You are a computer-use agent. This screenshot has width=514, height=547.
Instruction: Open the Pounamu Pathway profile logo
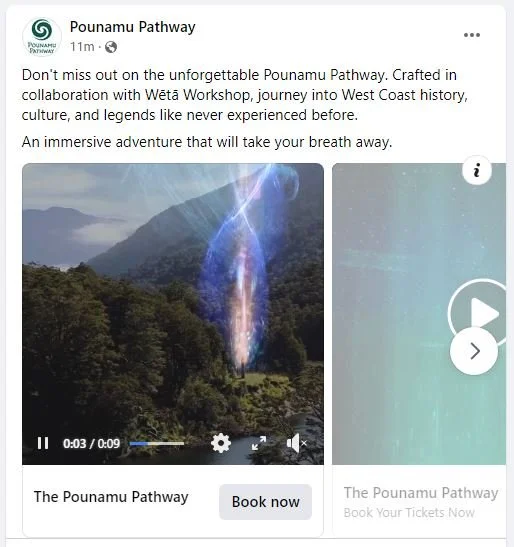[42, 36]
